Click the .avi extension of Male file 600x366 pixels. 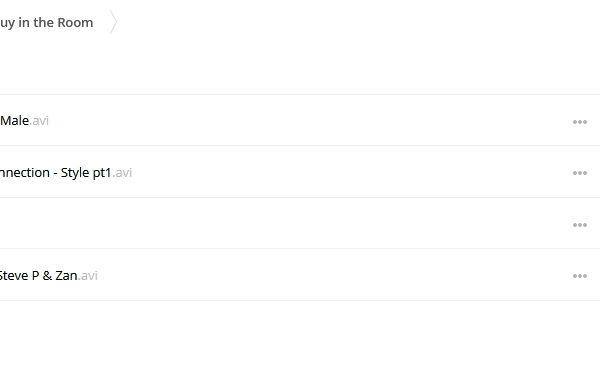[x=39, y=121]
